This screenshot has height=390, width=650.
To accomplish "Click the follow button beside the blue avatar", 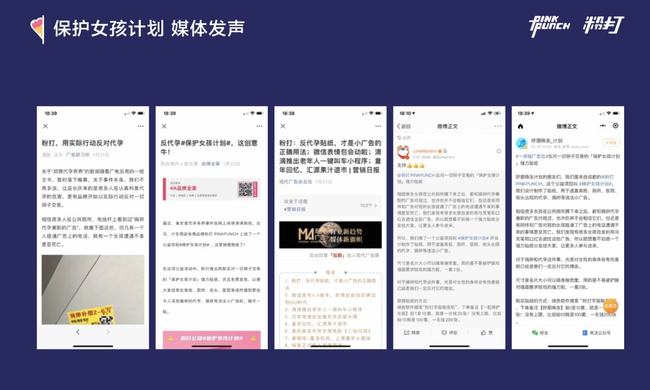I will click(x=611, y=143).
